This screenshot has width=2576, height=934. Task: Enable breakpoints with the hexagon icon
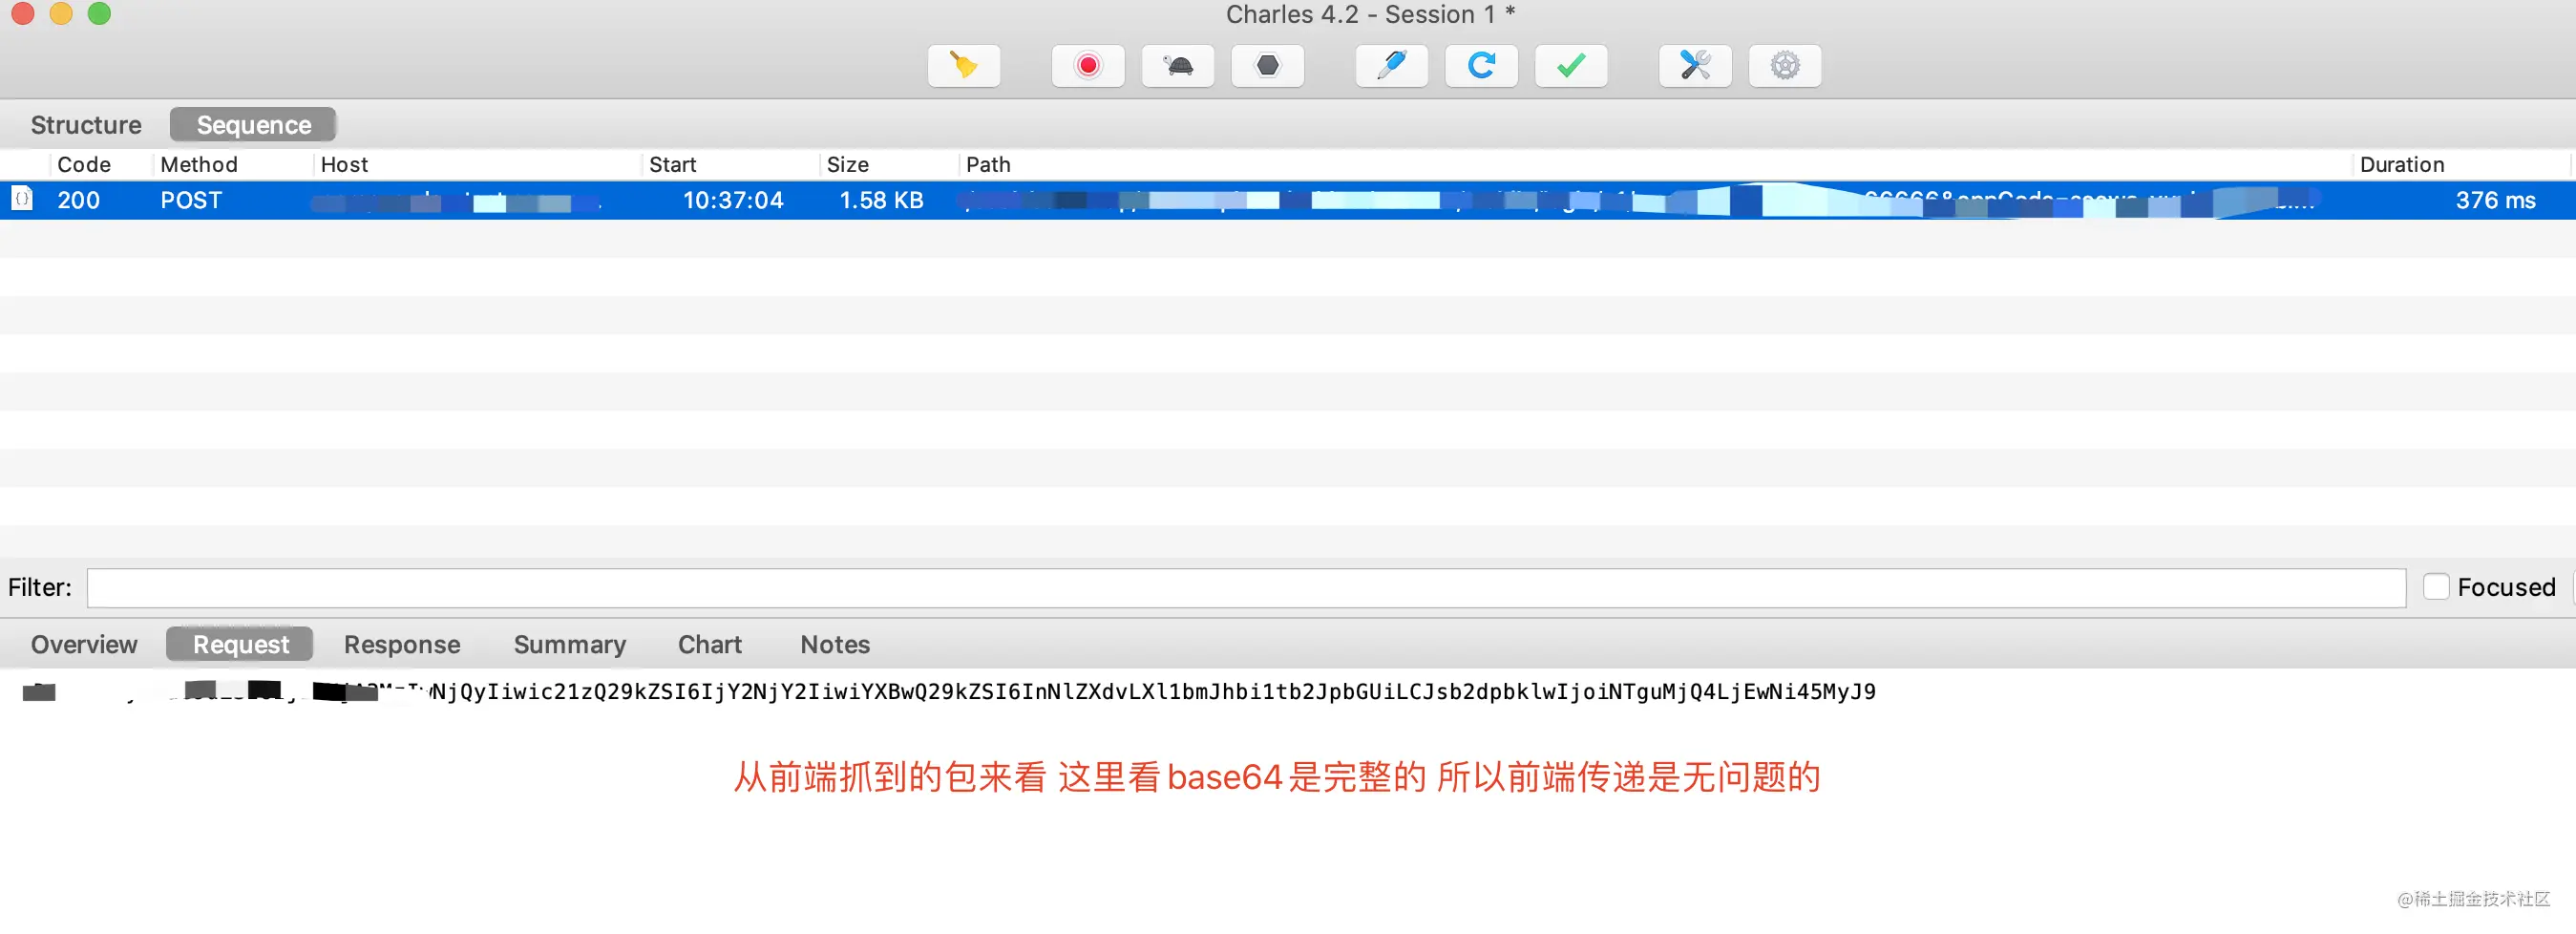tap(1267, 66)
